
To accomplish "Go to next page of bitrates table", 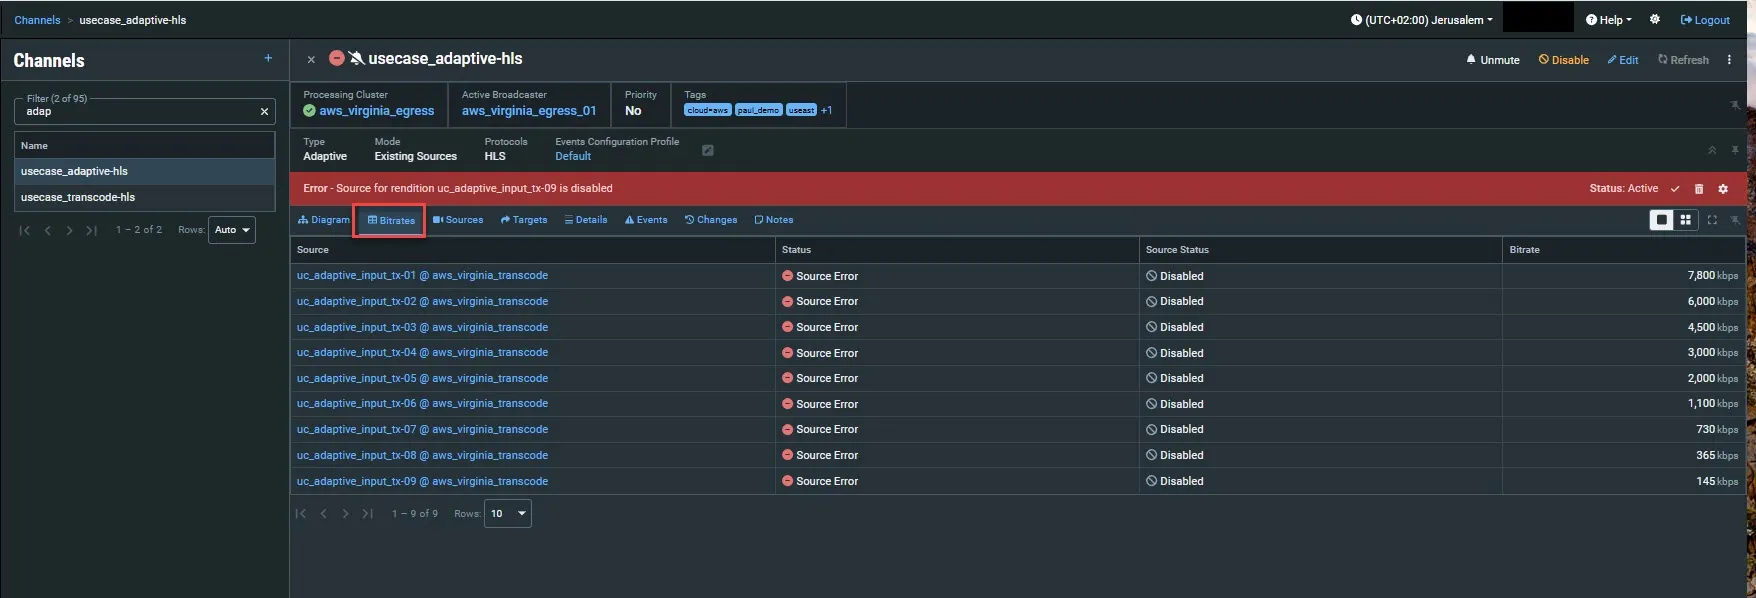I will (345, 514).
